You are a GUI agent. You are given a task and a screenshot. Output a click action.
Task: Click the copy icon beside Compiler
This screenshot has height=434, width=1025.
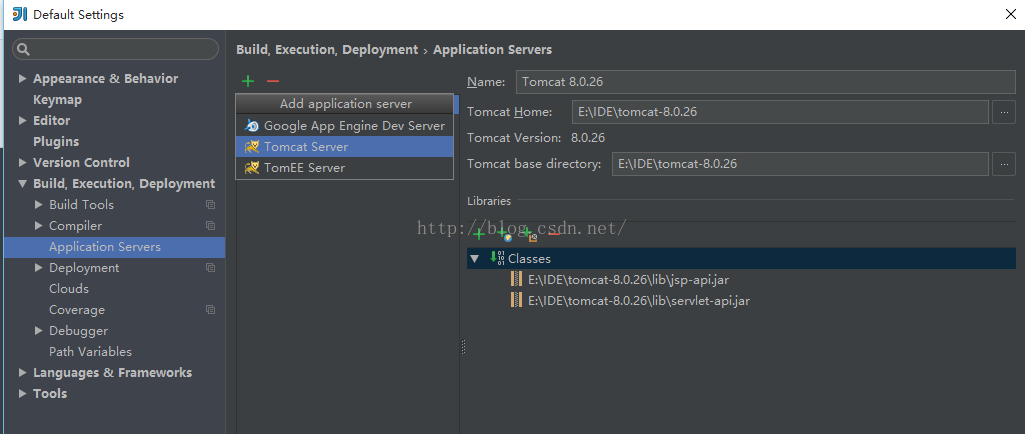[210, 225]
